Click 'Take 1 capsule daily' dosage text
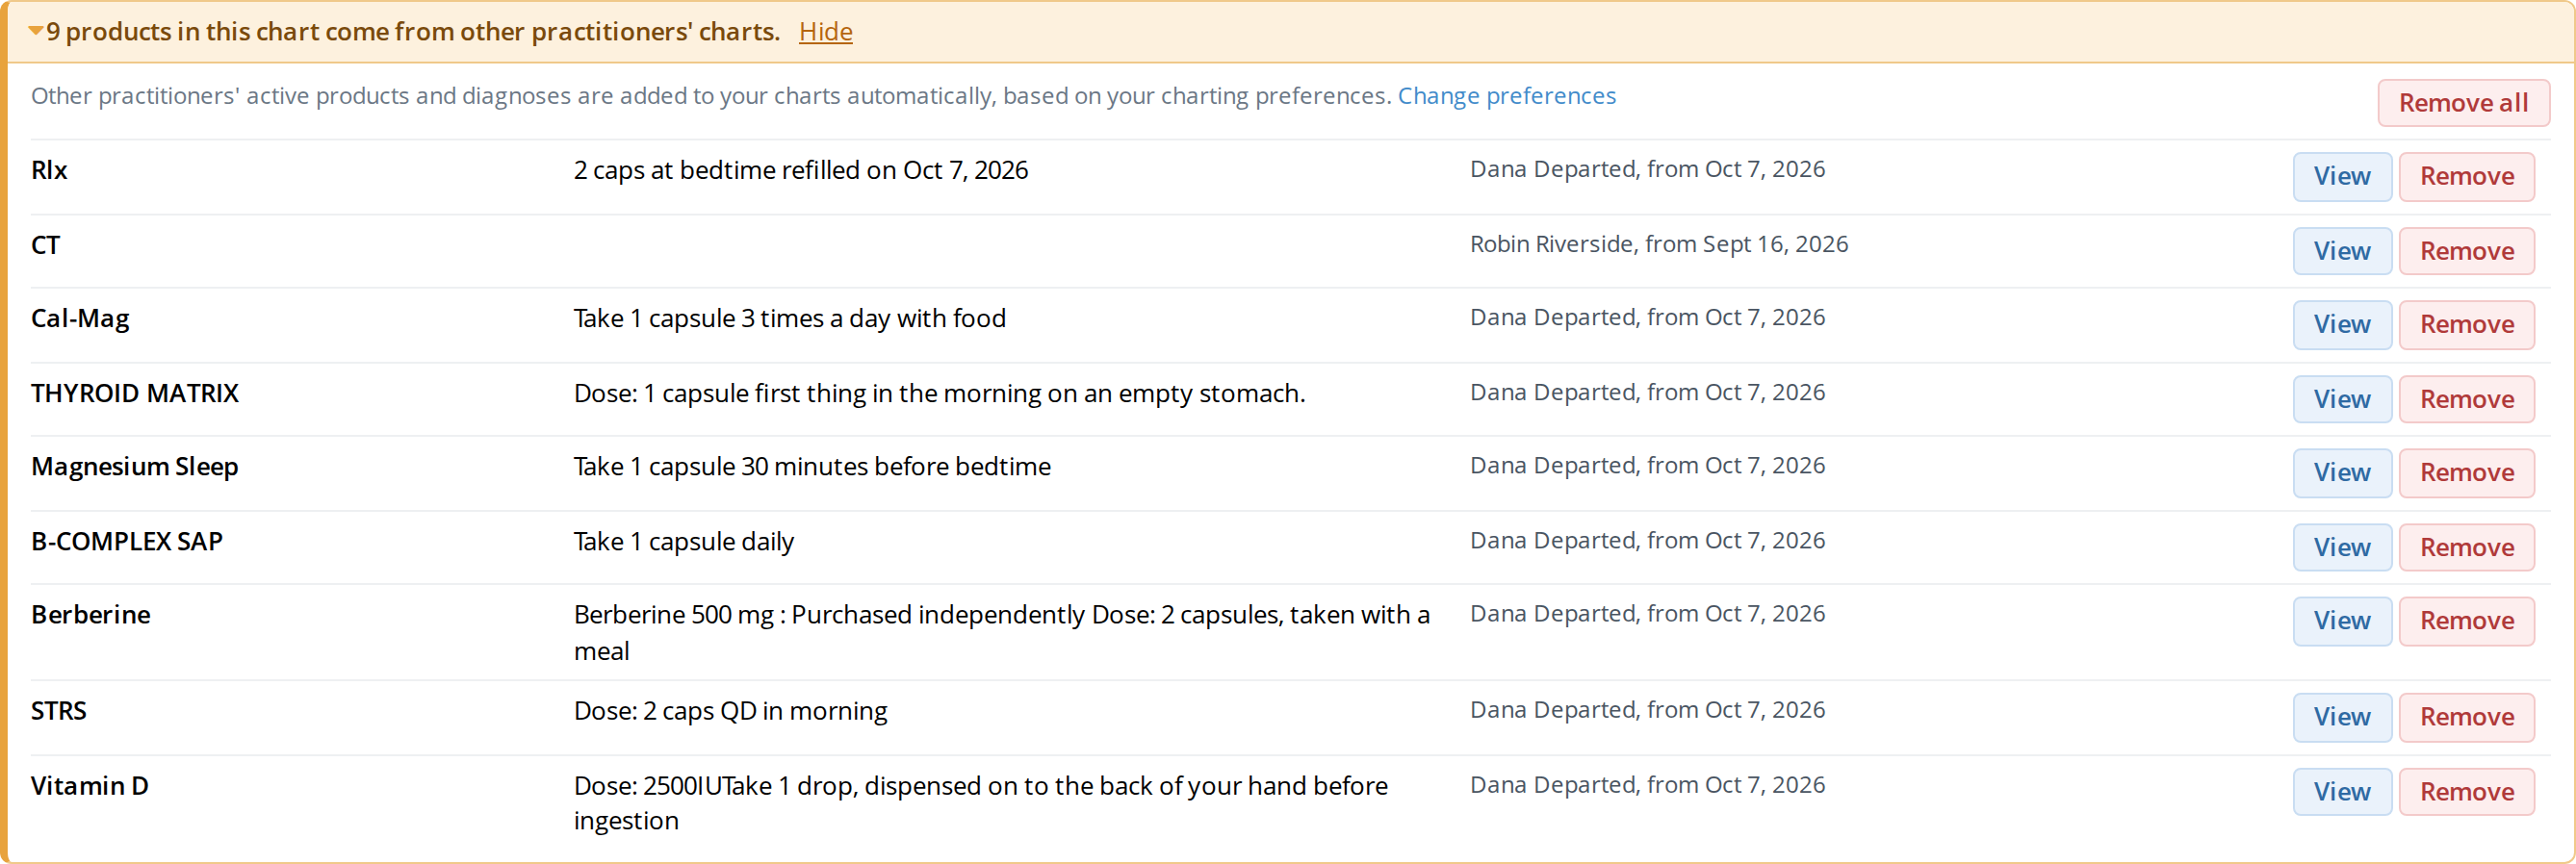The height and width of the screenshot is (864, 2576). [684, 541]
